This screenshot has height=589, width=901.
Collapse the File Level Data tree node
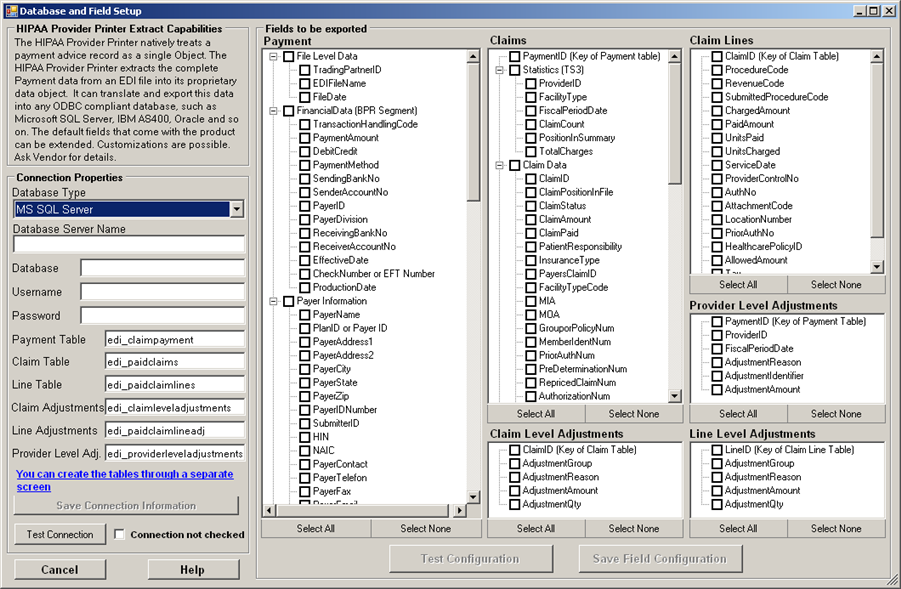[274, 57]
